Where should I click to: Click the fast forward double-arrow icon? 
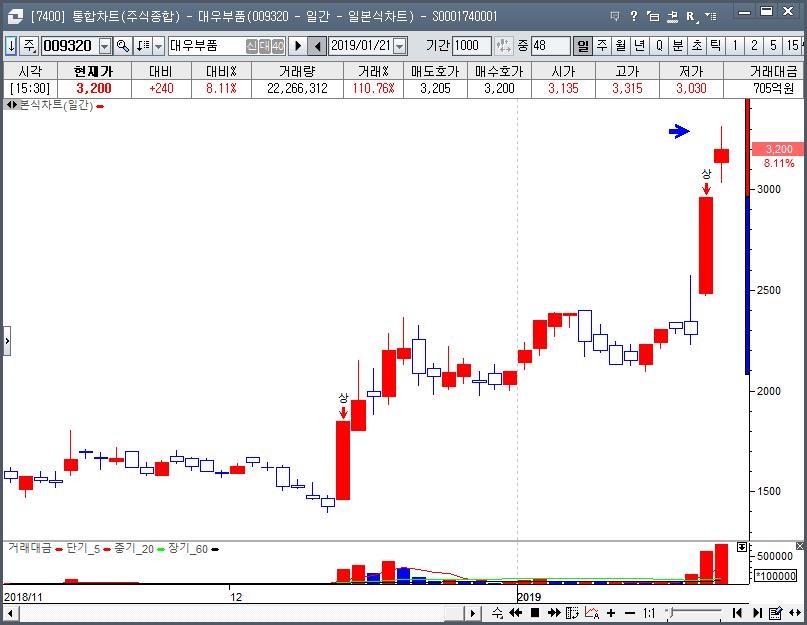coord(554,613)
